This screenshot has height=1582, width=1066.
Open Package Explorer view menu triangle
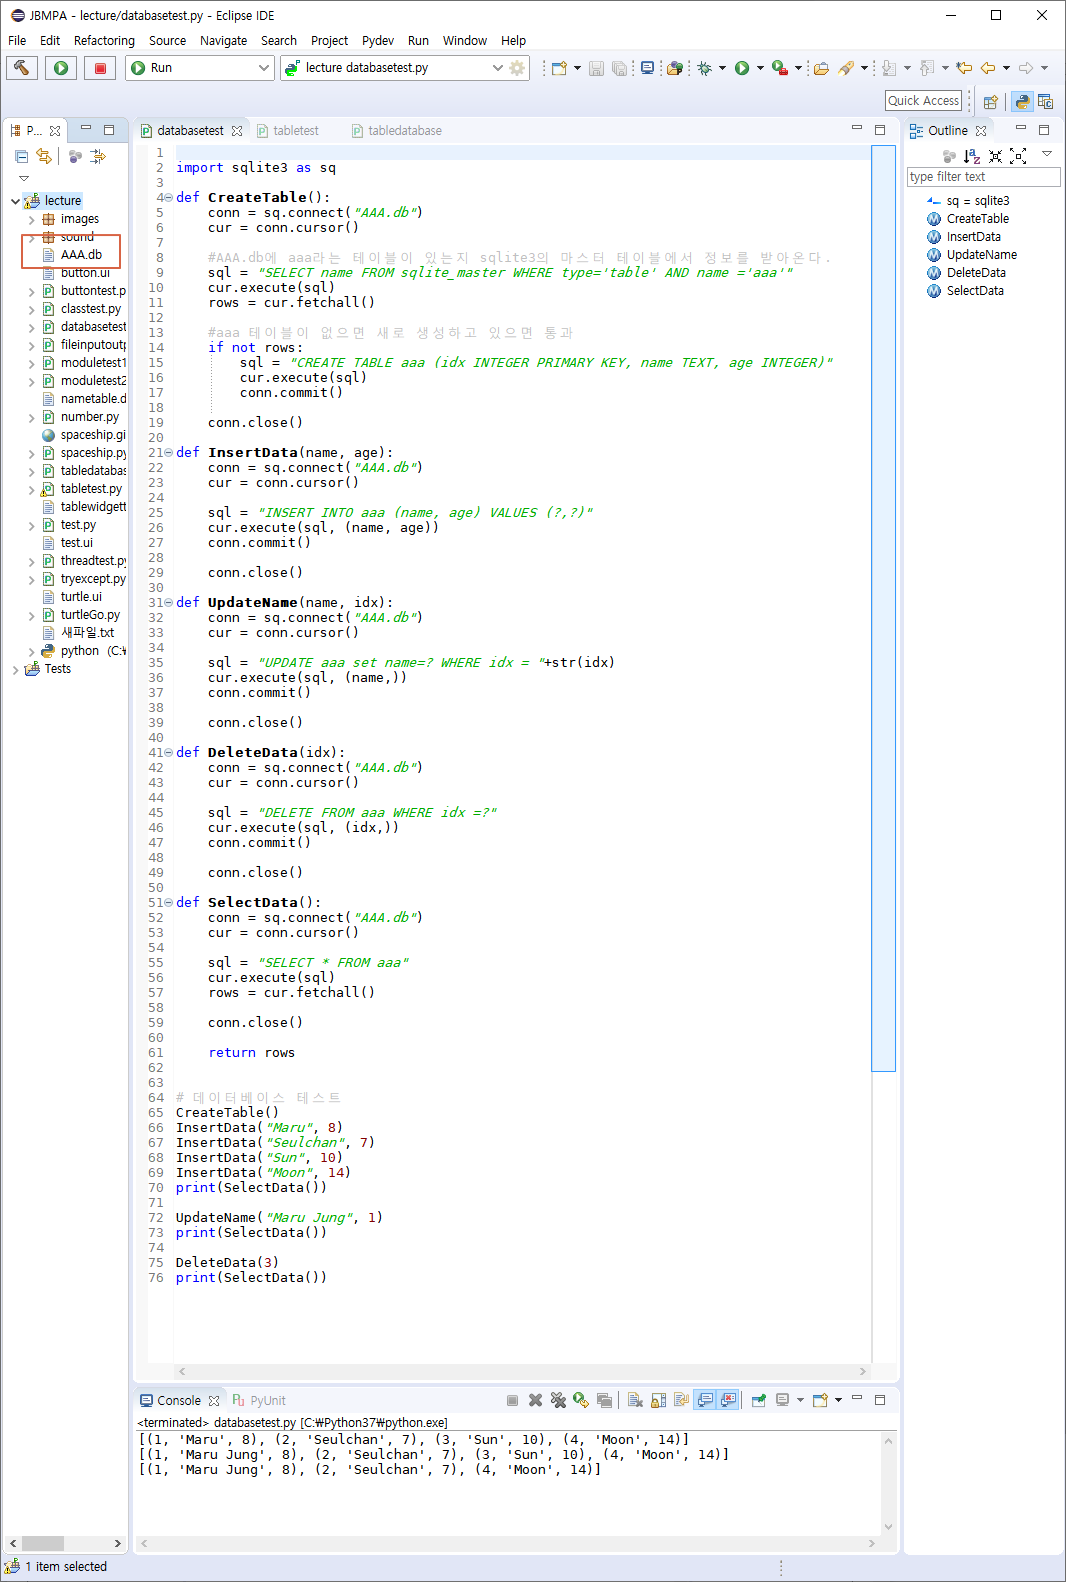click(x=24, y=178)
